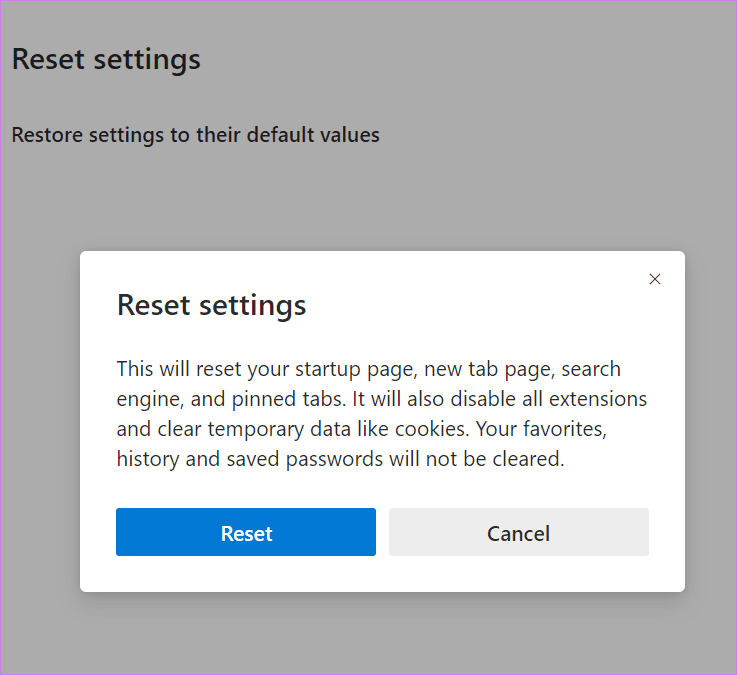Close the dialog with the X icon
Viewport: 737px width, 675px height.
tap(655, 279)
